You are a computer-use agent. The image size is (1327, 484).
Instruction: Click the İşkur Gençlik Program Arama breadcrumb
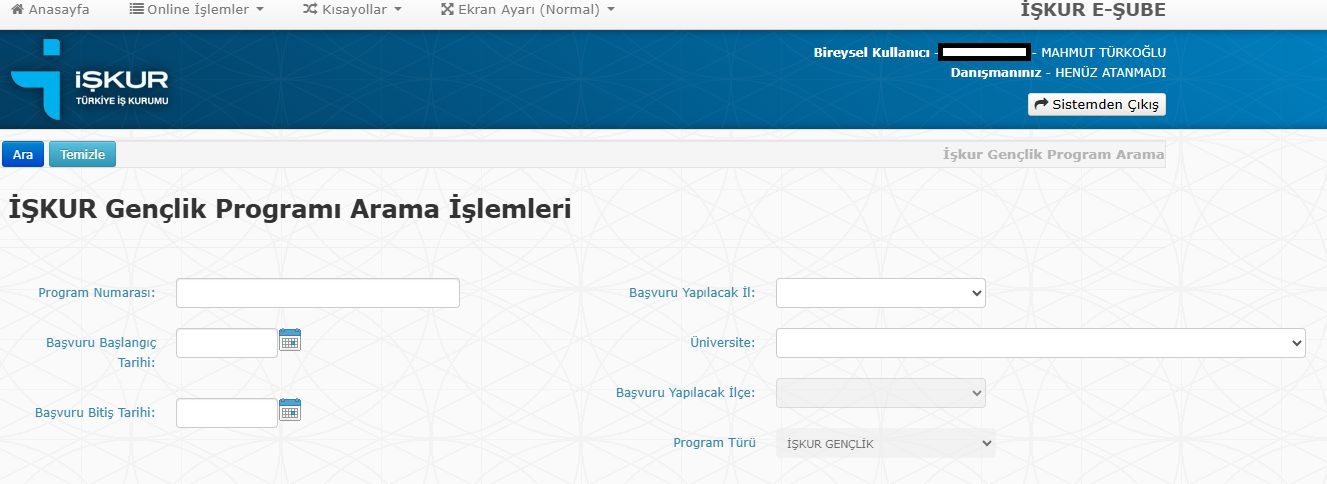[x=1053, y=155]
